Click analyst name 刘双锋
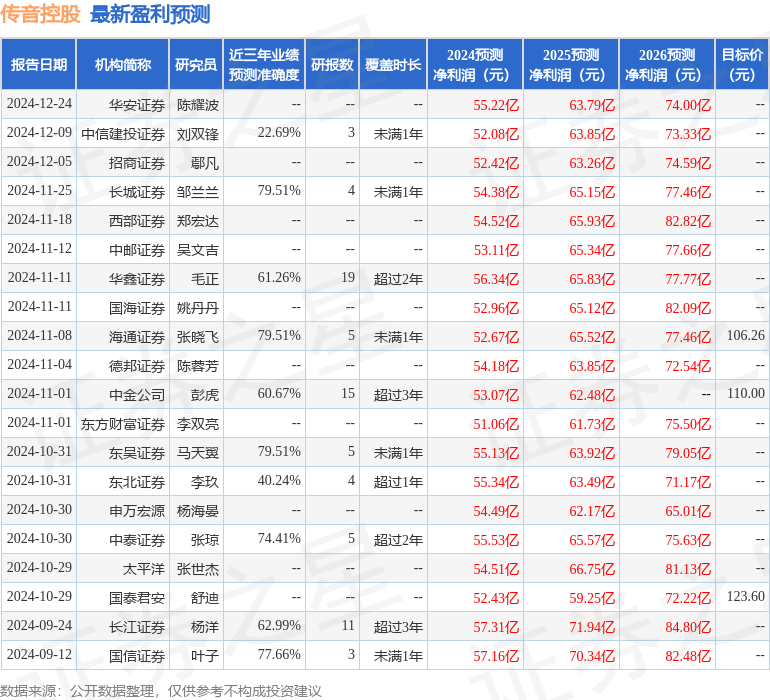Viewport: 770px width, 700px height. point(198,134)
